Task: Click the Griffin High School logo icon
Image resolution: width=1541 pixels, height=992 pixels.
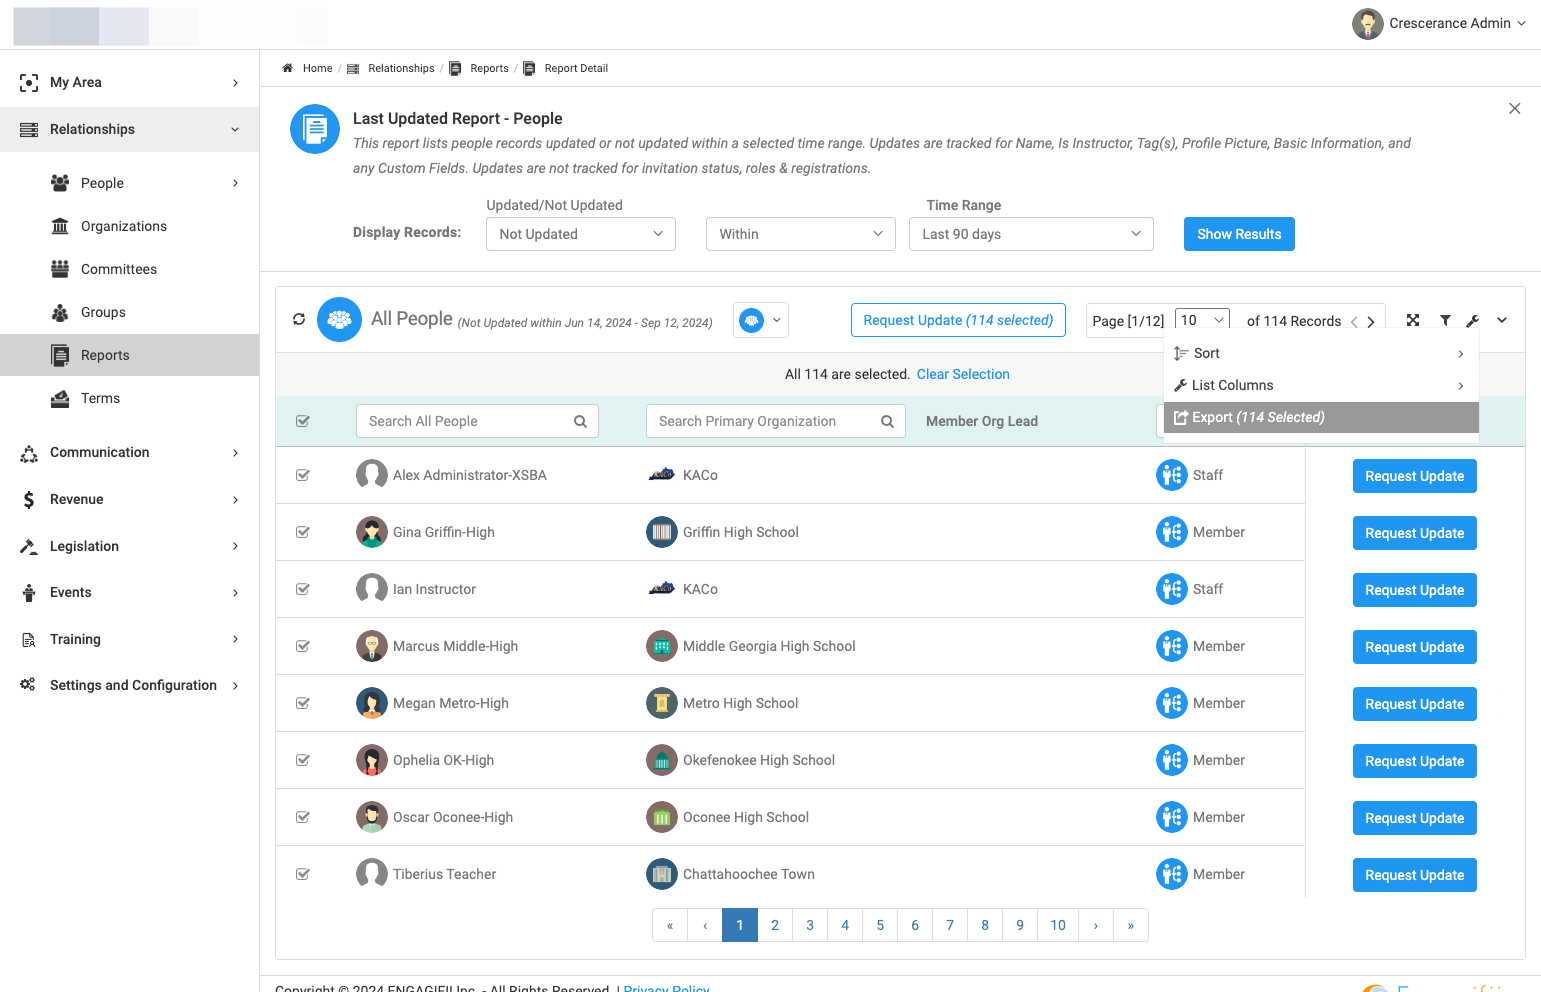Action: (x=662, y=532)
